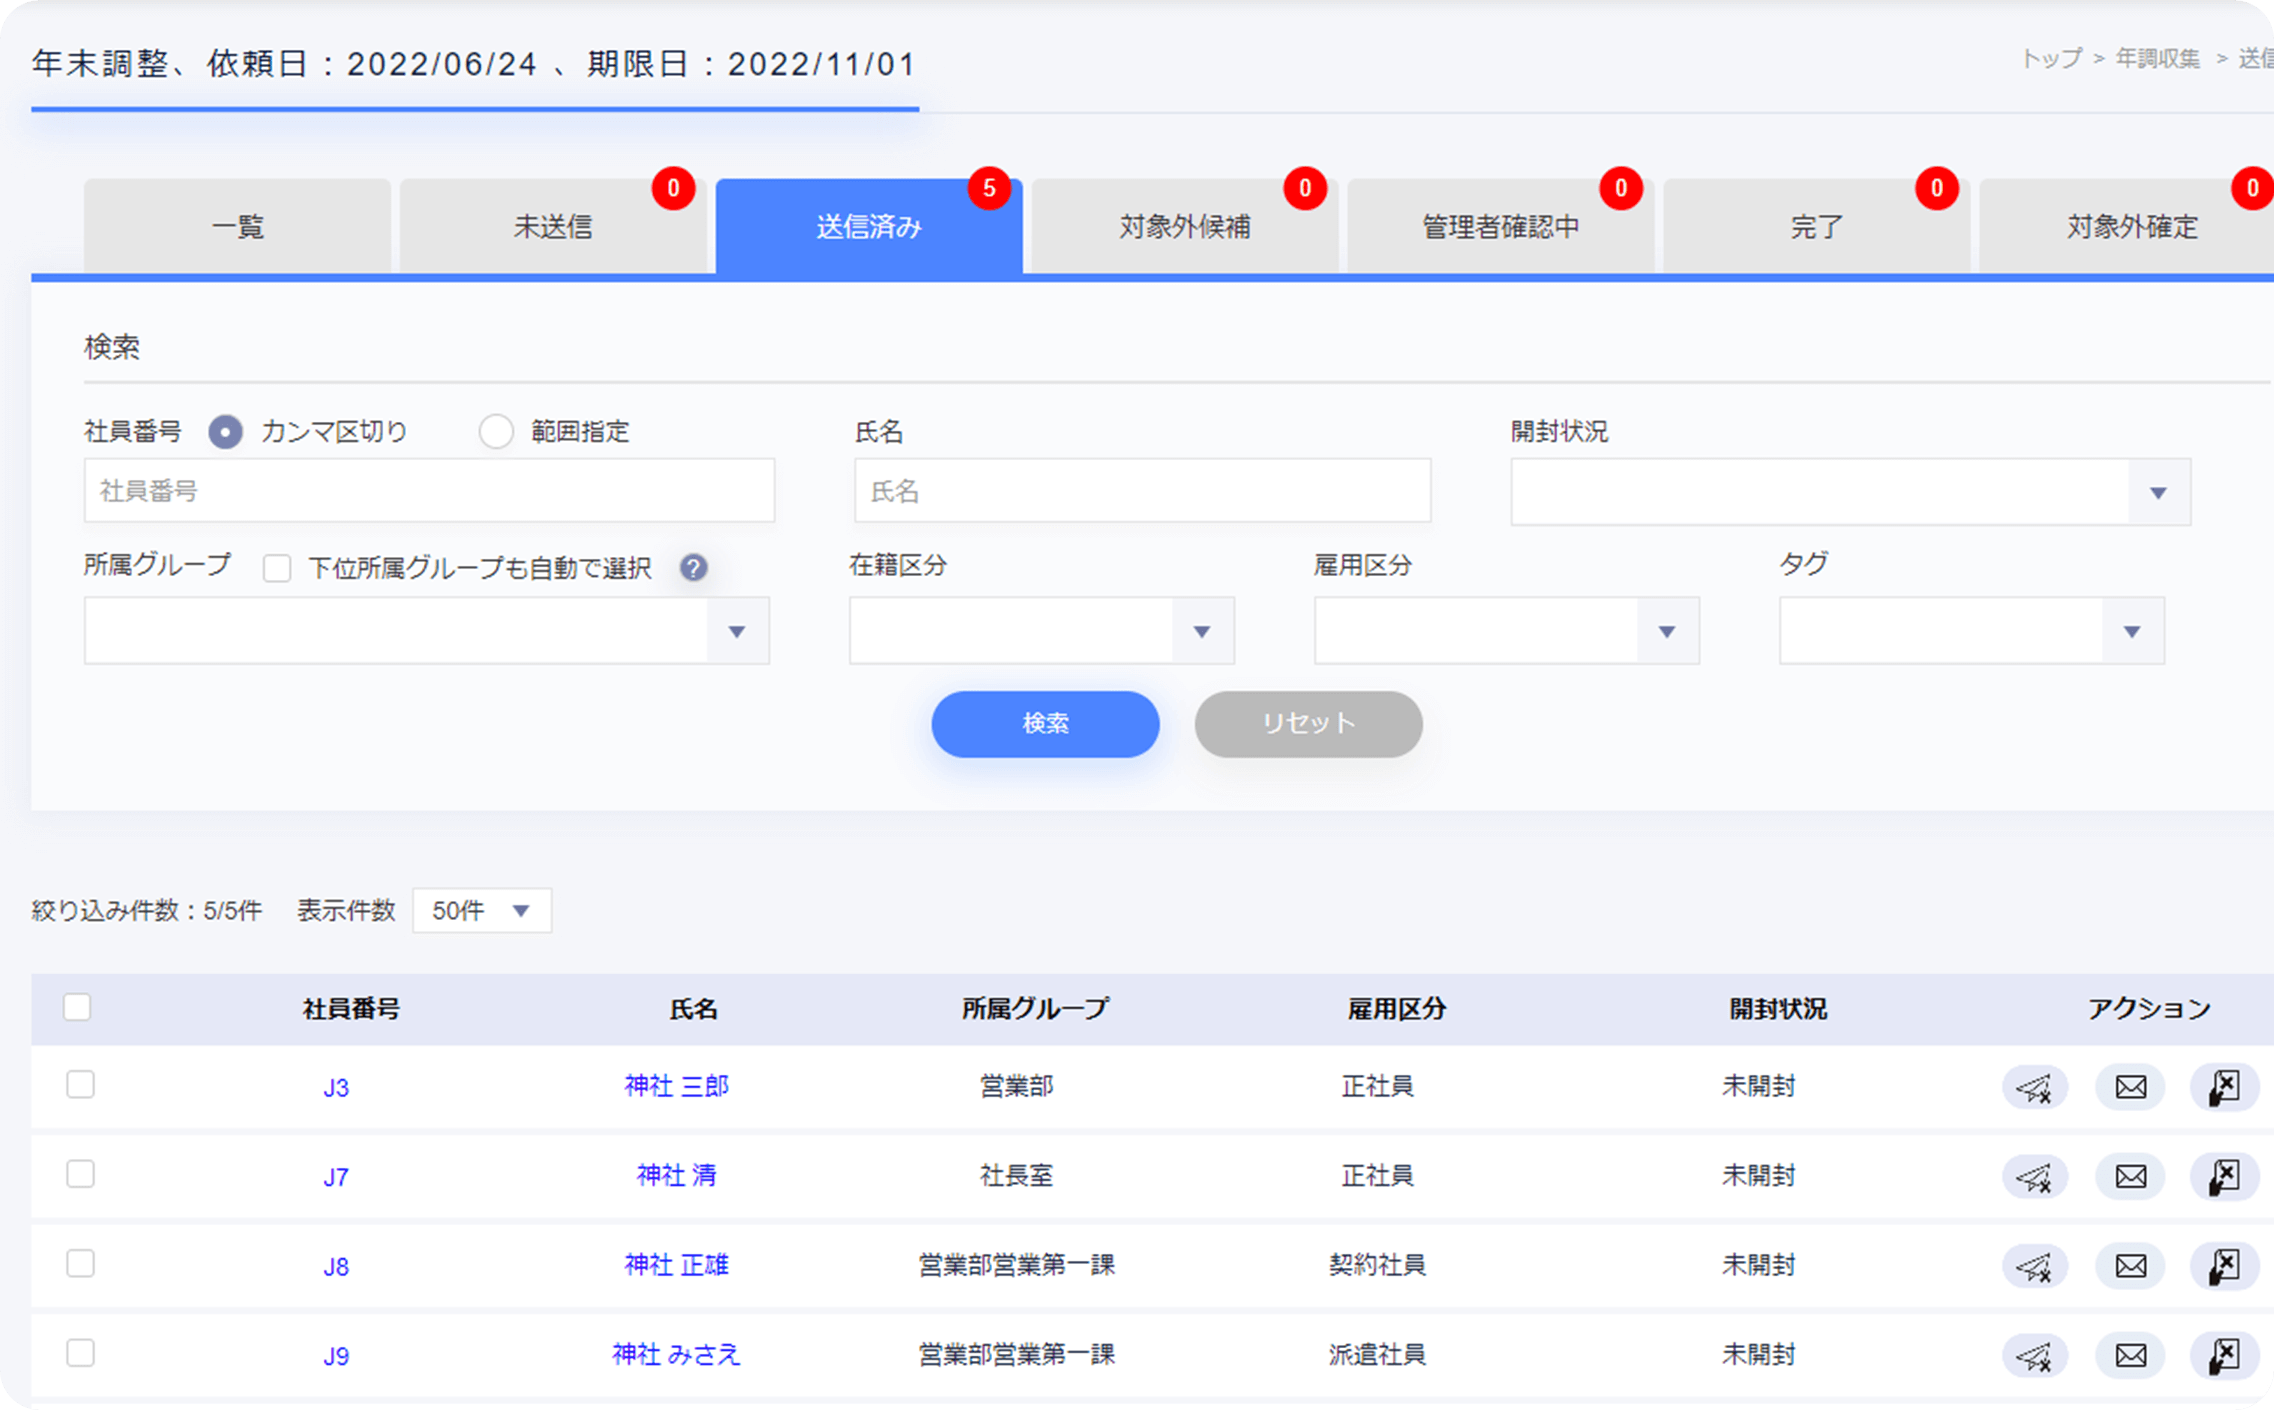Screen dimensions: 2274x1410
Task: Click the blue 検索 button
Action: click(x=1045, y=723)
